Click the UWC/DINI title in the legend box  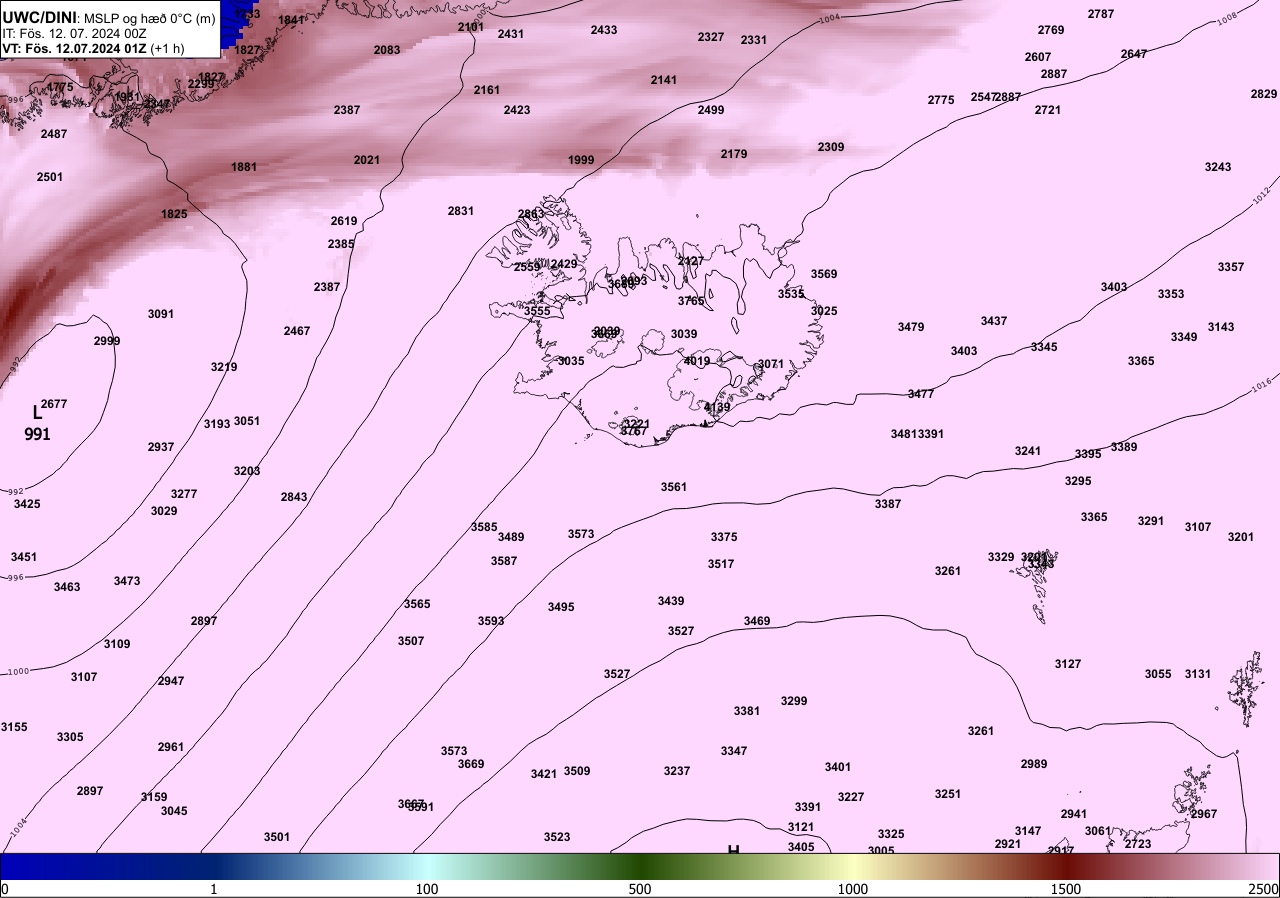pos(39,17)
